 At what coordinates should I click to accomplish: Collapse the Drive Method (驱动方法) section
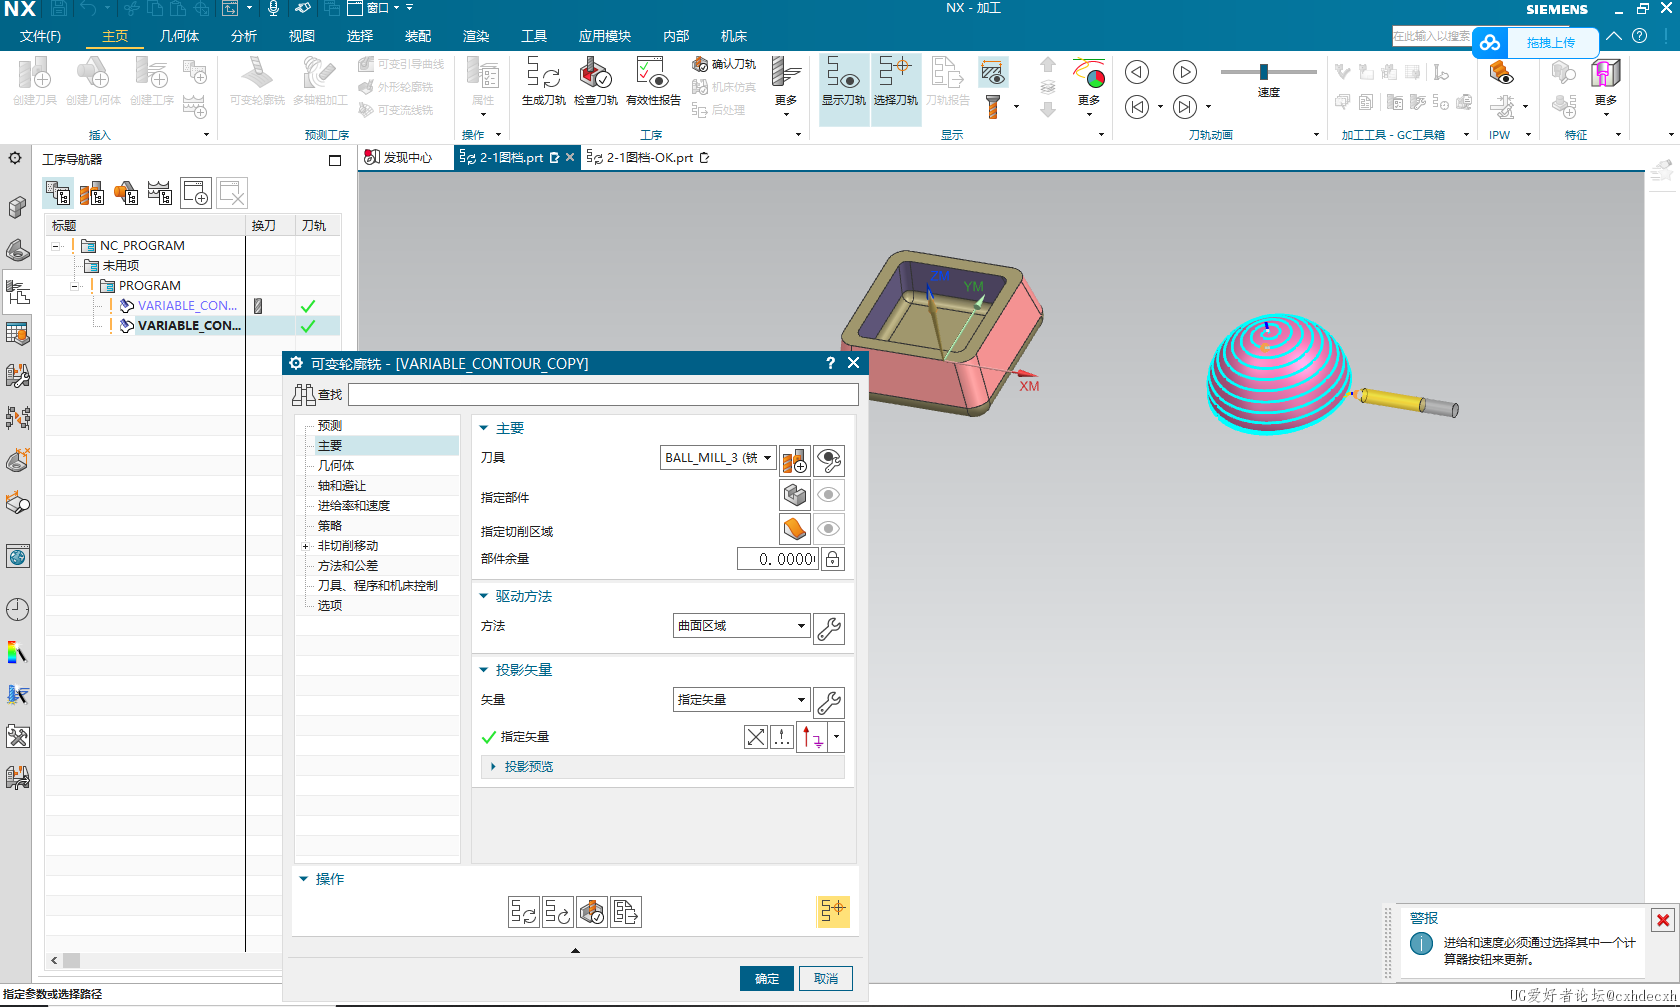[x=485, y=596]
